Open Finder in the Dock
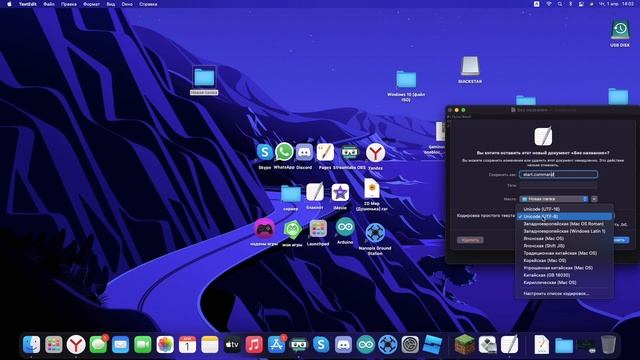This screenshot has height=360, width=640. [31, 345]
